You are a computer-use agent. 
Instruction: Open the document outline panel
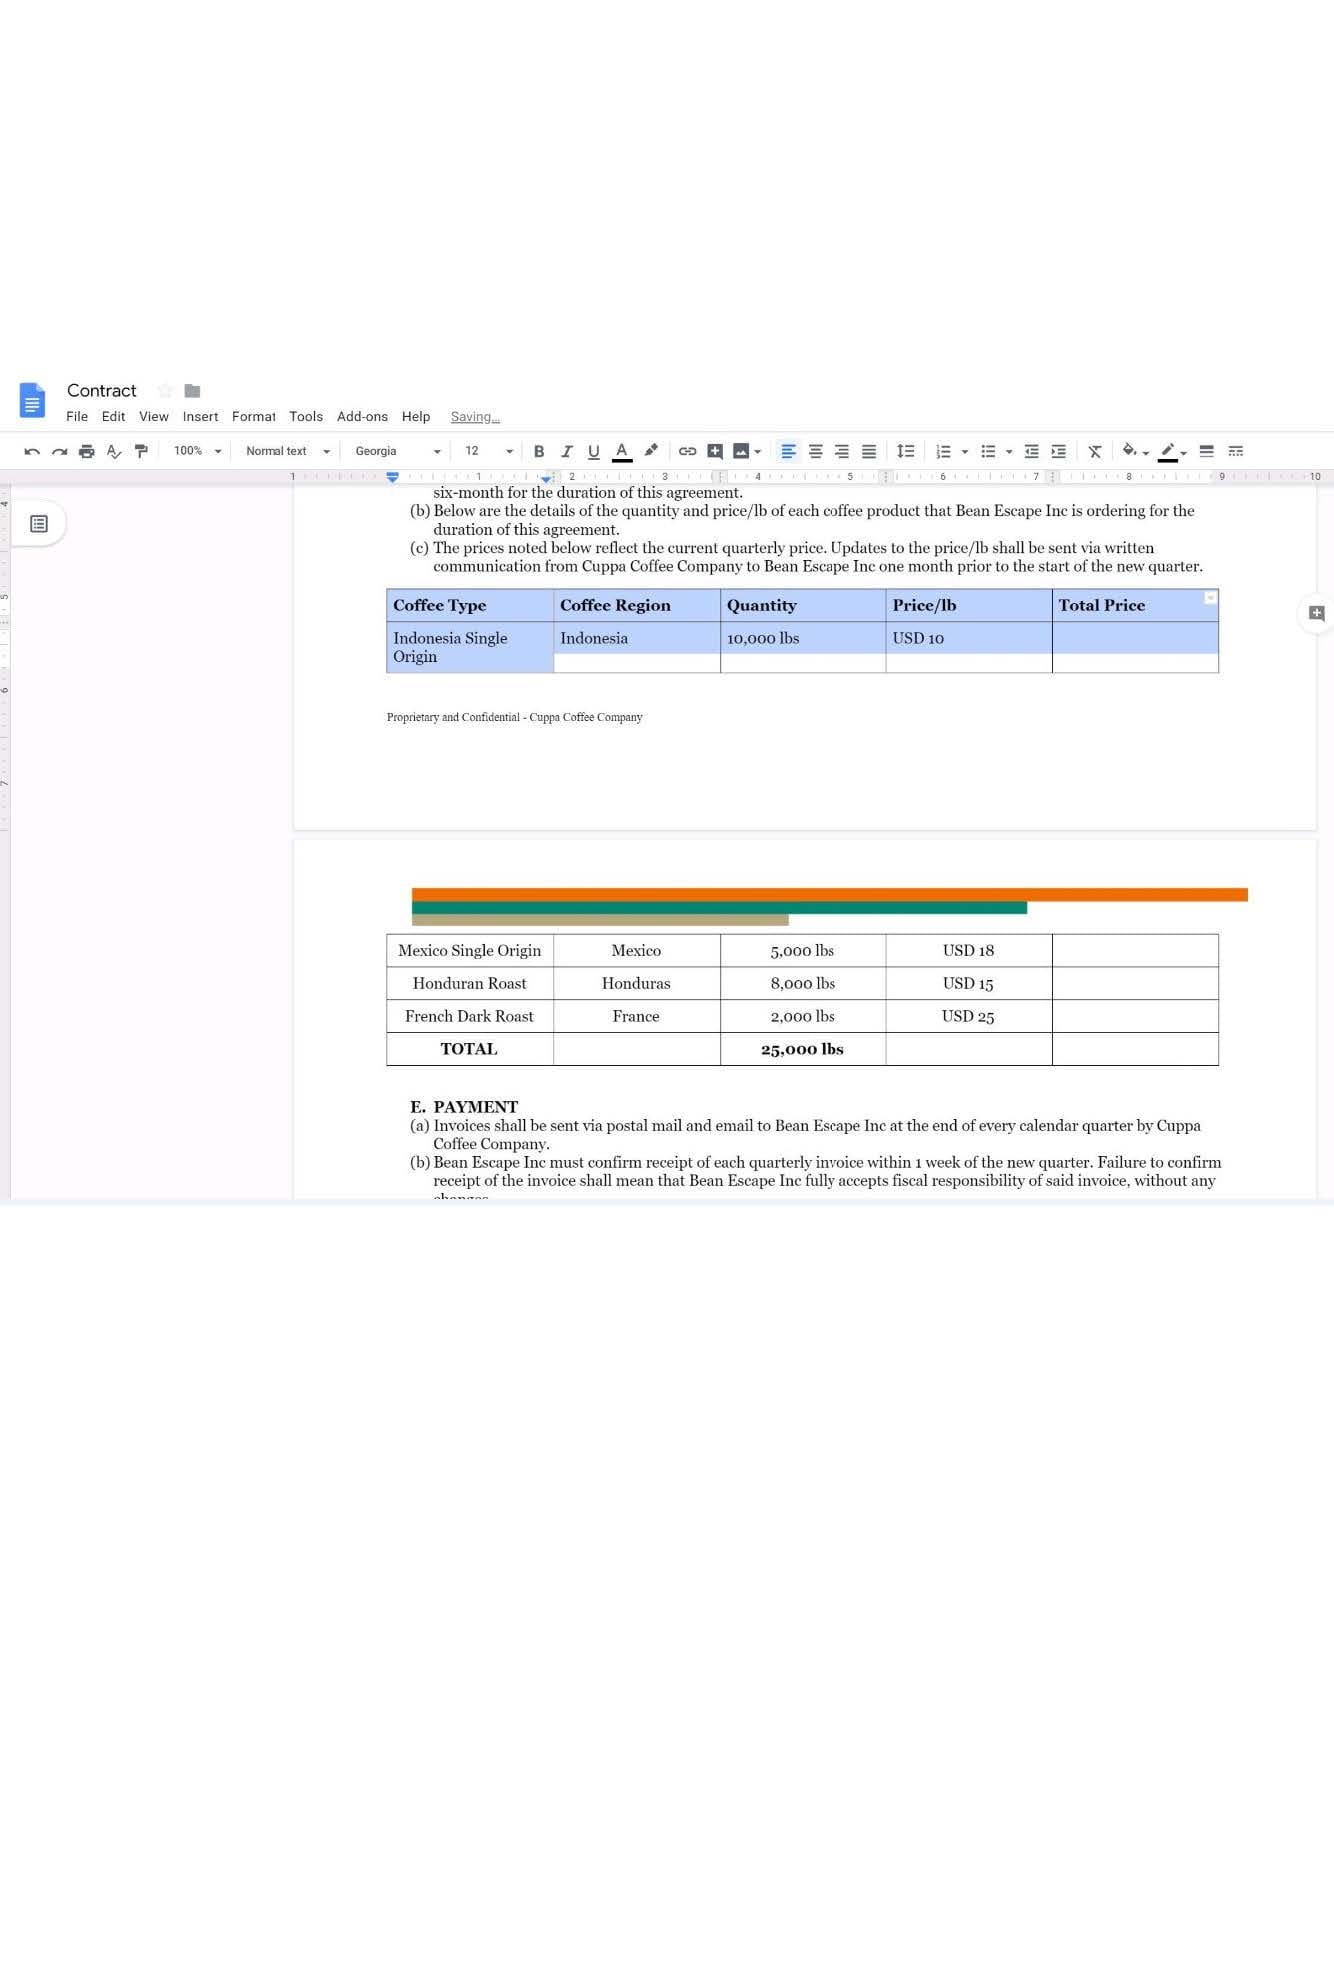tap(39, 524)
